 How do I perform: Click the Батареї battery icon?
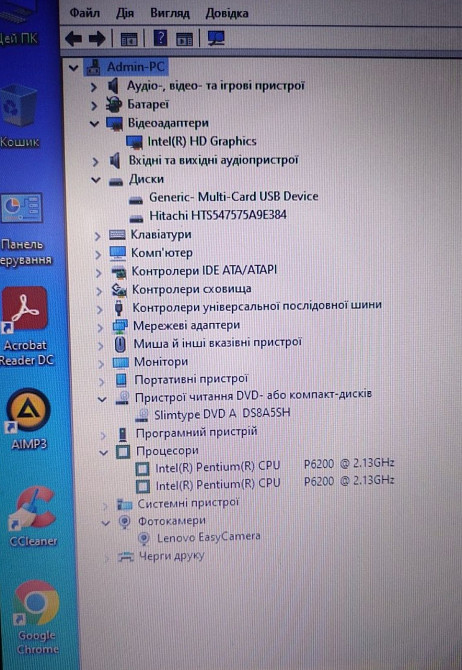[x=114, y=104]
